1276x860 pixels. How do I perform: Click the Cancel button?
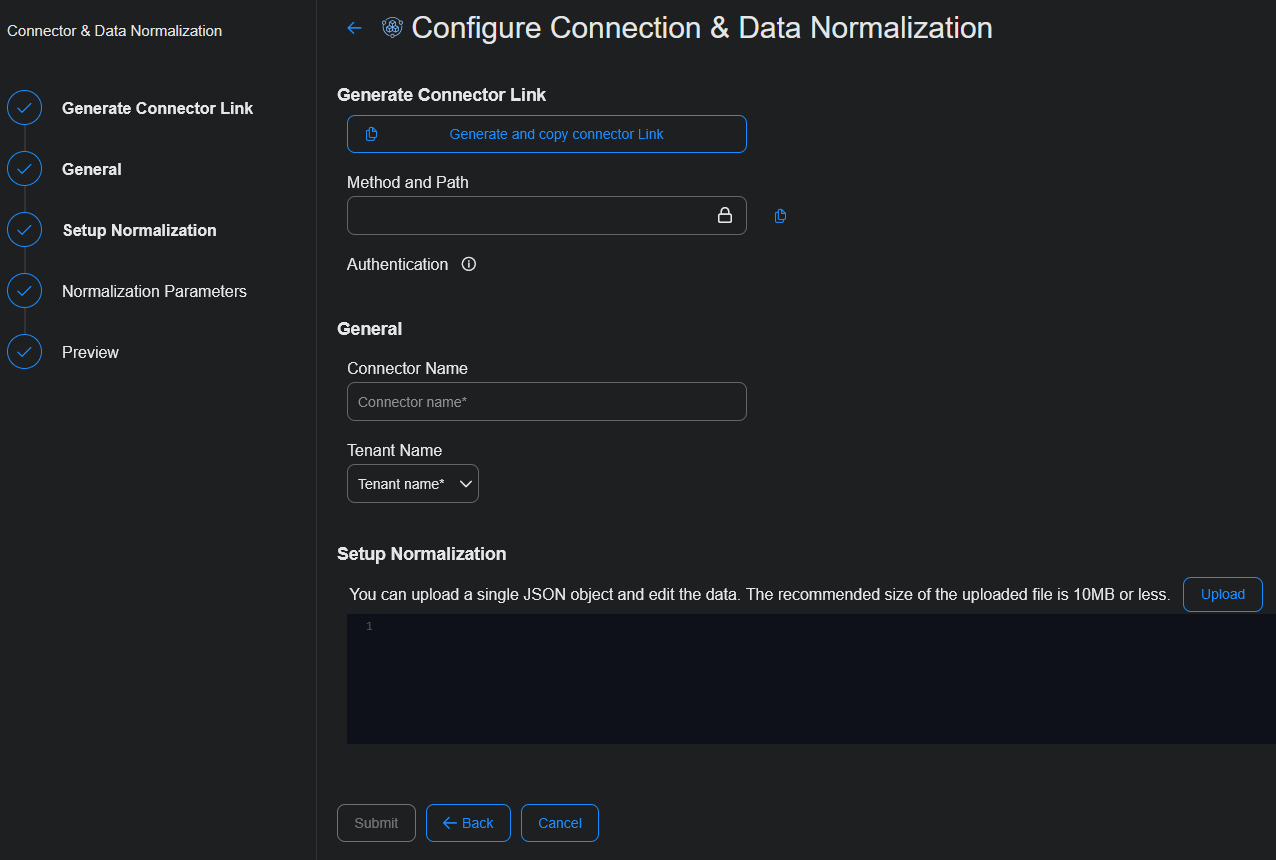[559, 823]
